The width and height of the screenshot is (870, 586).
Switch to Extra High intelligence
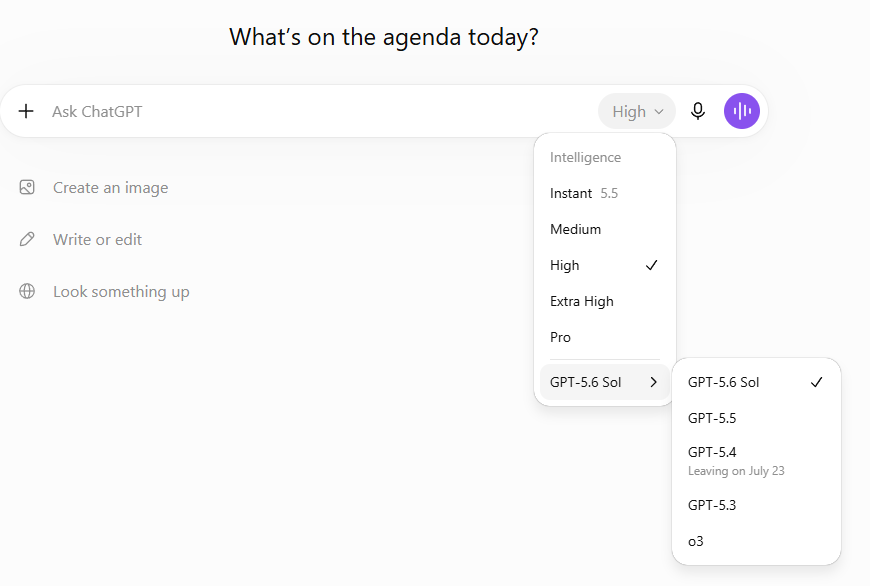(x=605, y=301)
